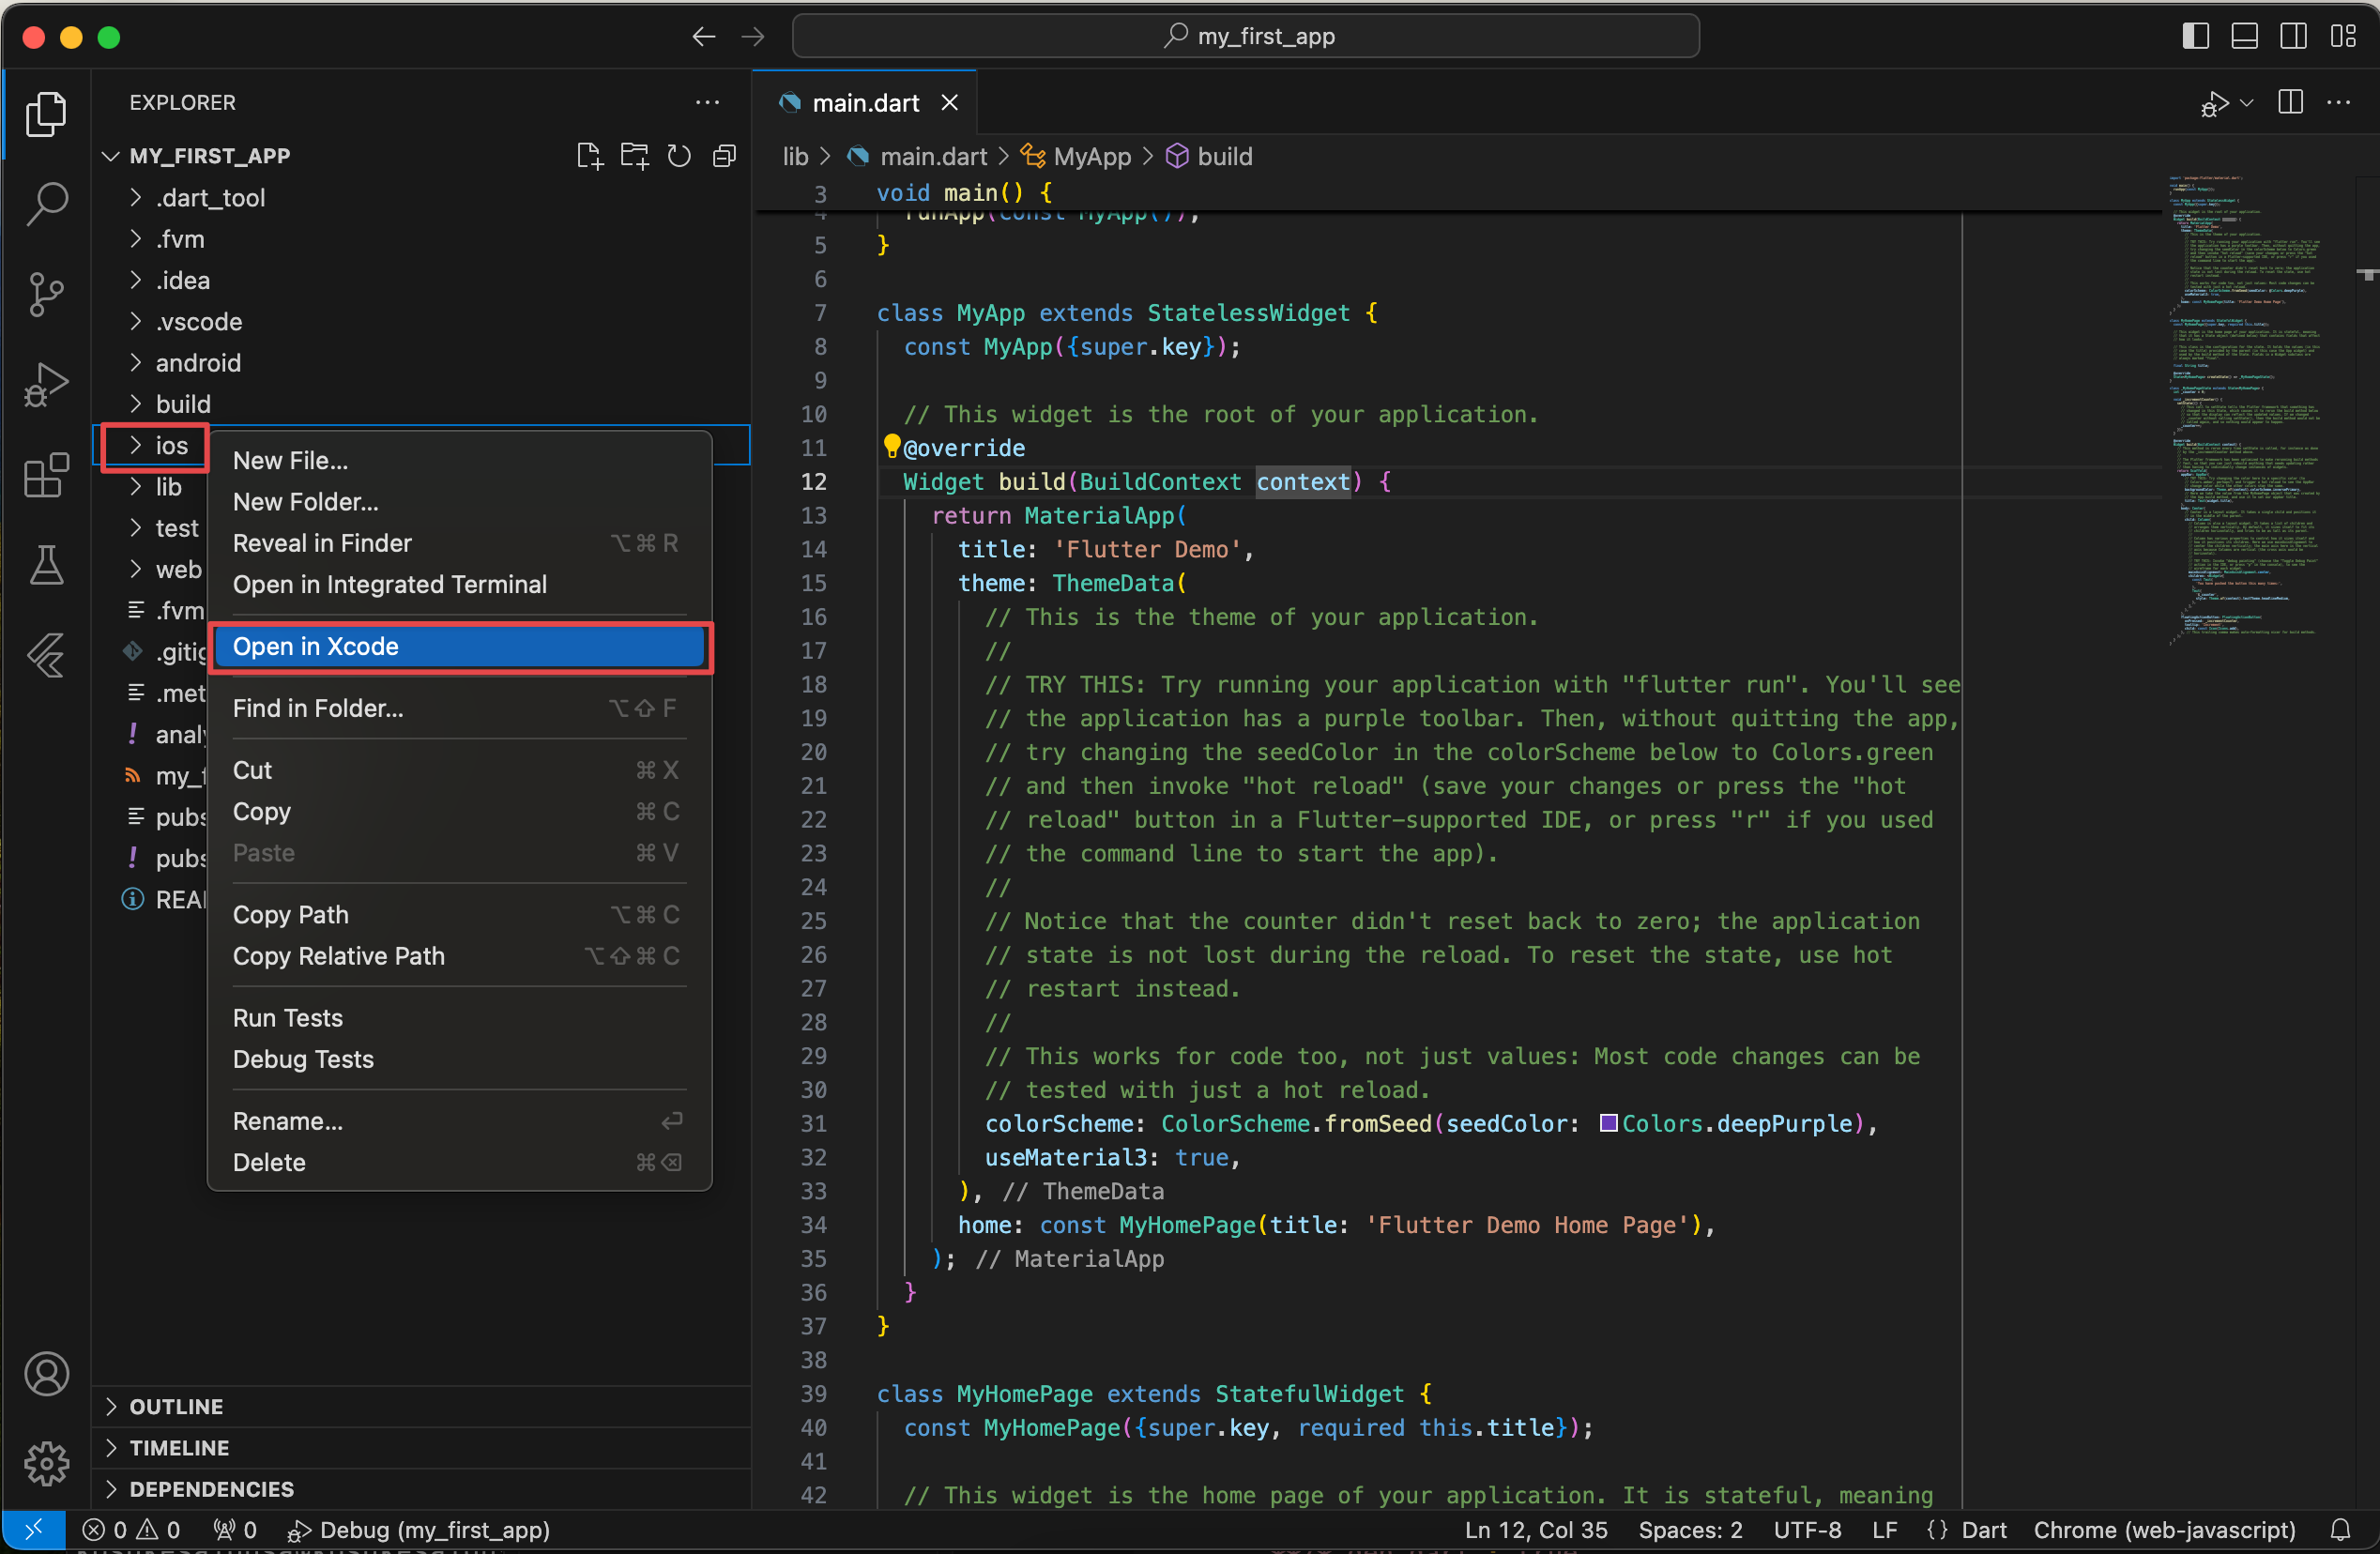2380x1554 pixels.
Task: Choose Copy Path from context menu
Action: pos(459,914)
